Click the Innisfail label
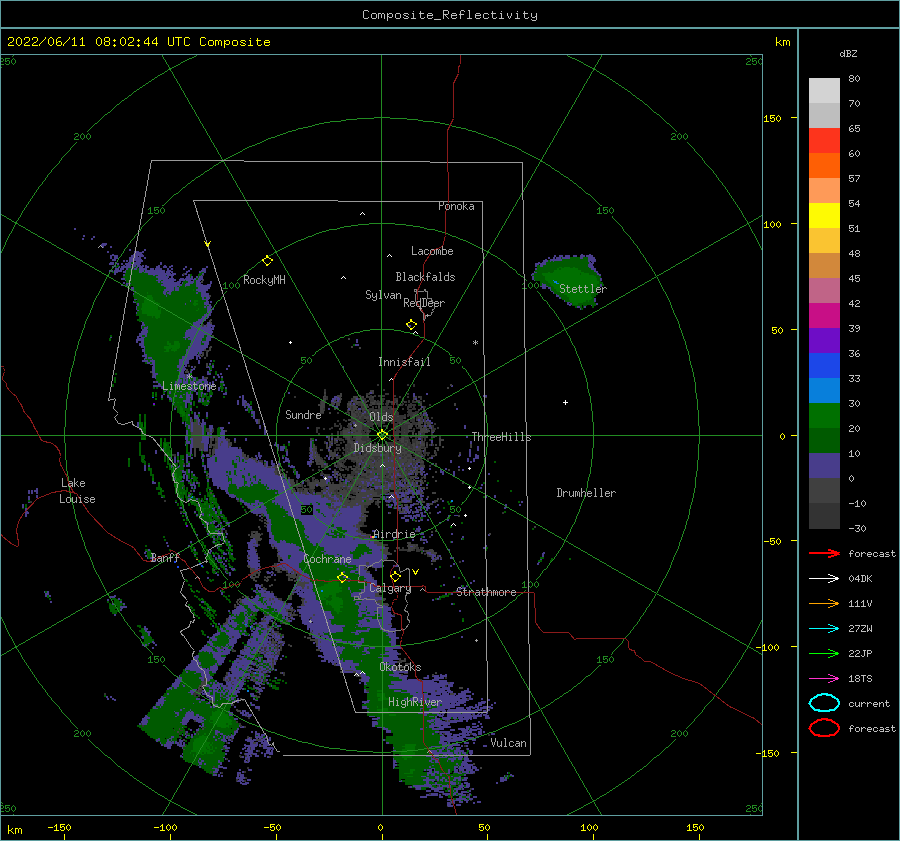This screenshot has width=900, height=841. (404, 362)
